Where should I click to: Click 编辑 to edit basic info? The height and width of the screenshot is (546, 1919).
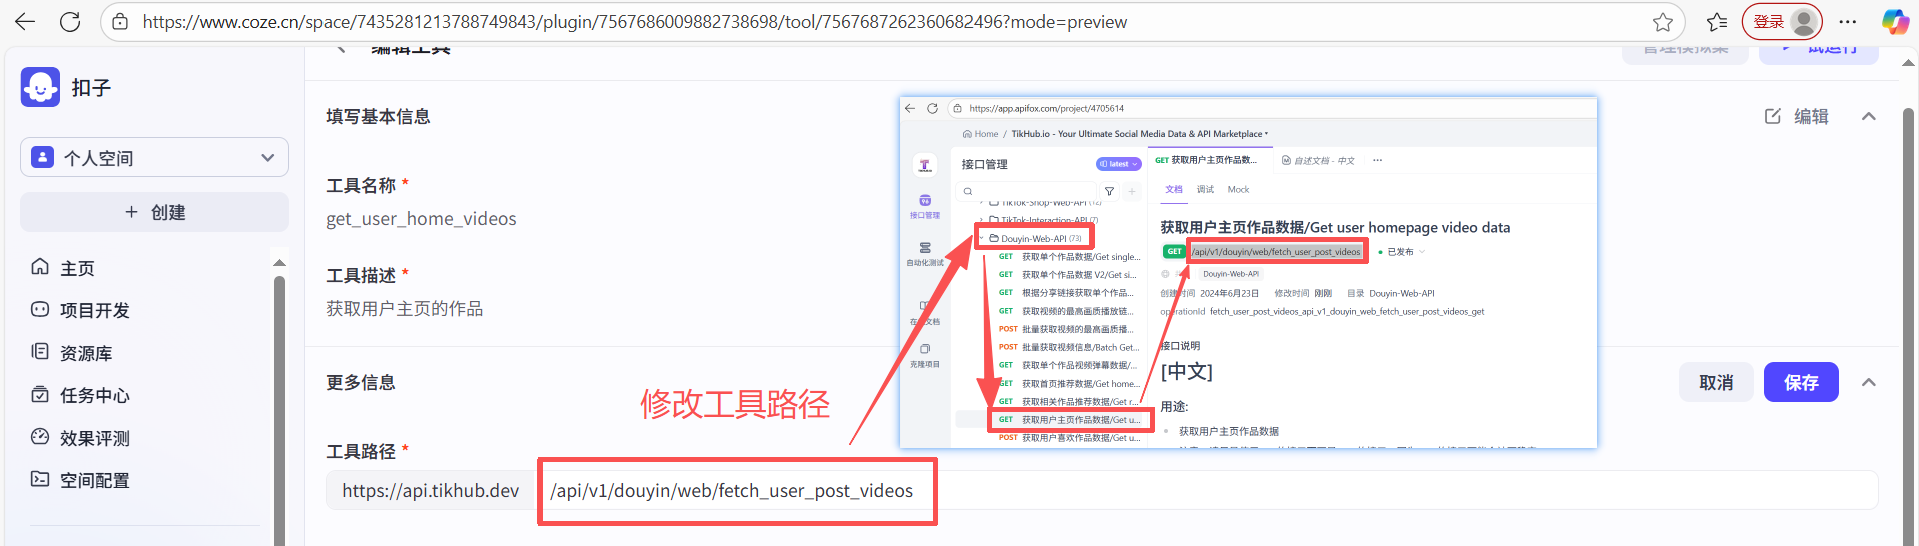click(x=1797, y=117)
